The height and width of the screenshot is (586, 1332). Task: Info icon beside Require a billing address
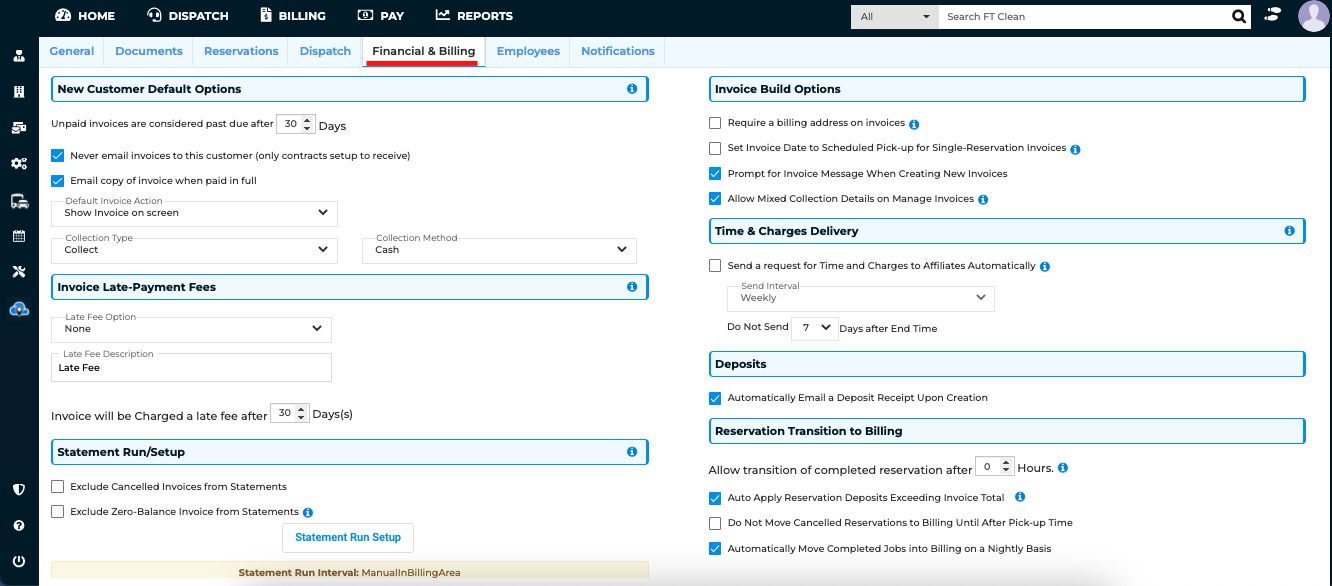(914, 124)
